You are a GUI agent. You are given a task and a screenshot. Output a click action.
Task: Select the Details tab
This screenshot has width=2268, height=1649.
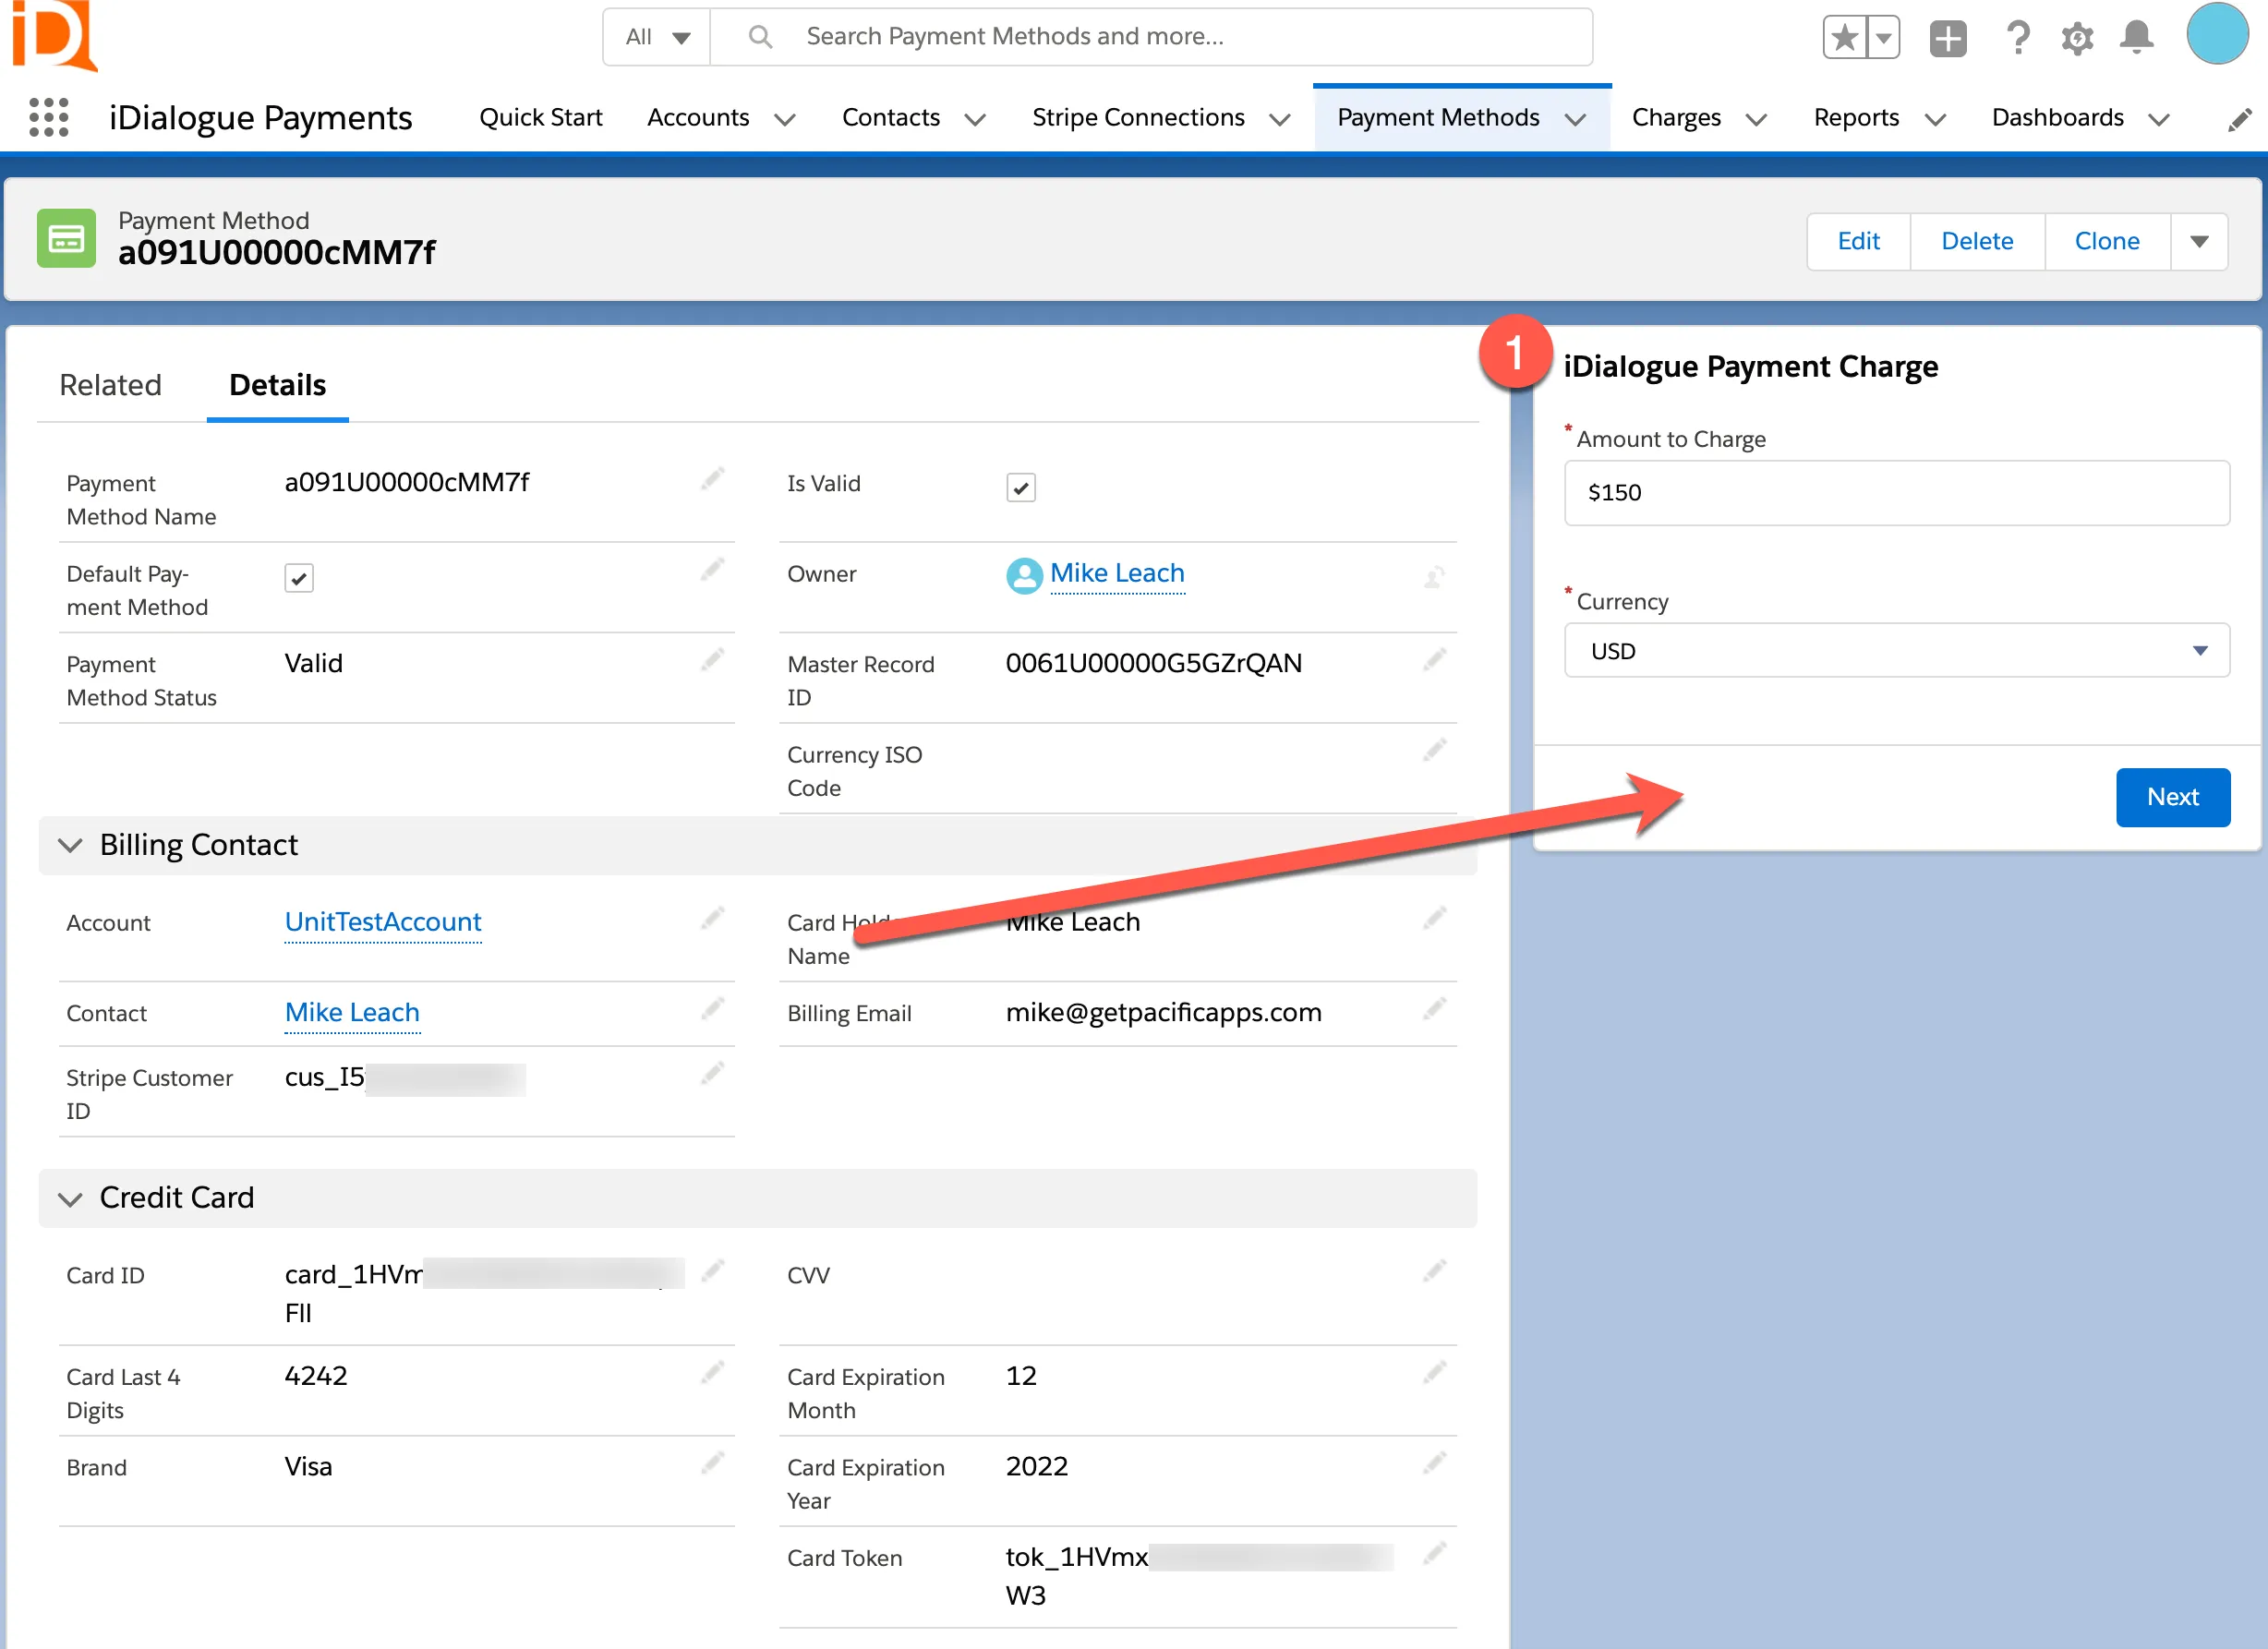point(277,385)
